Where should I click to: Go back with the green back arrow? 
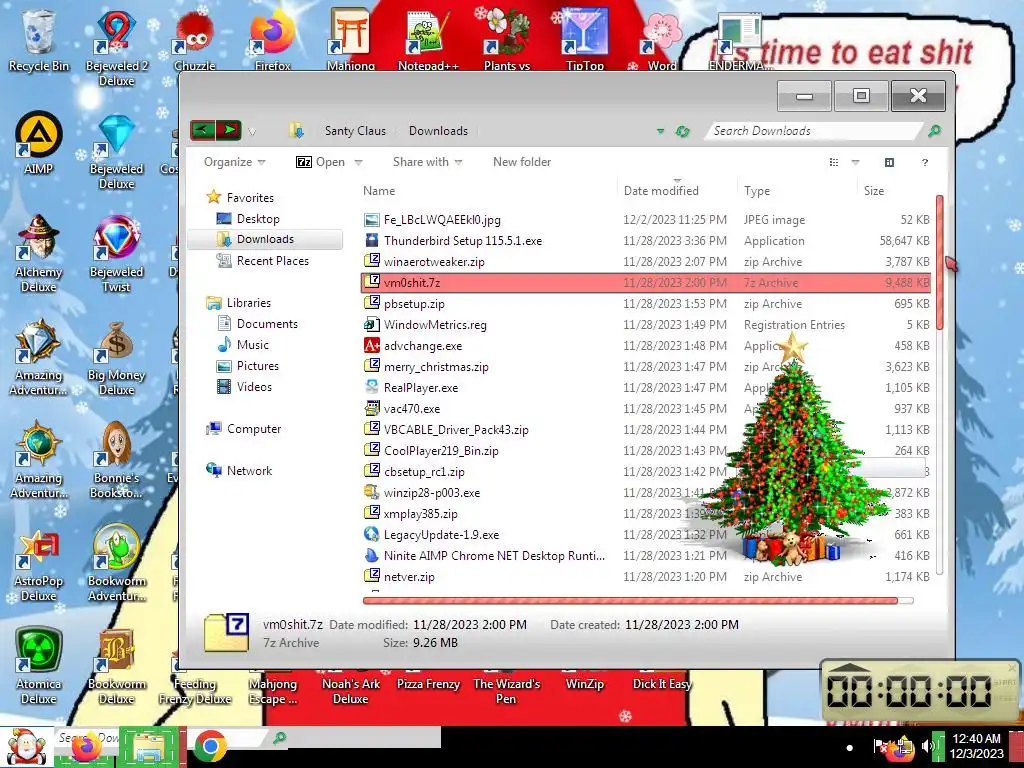(202, 130)
